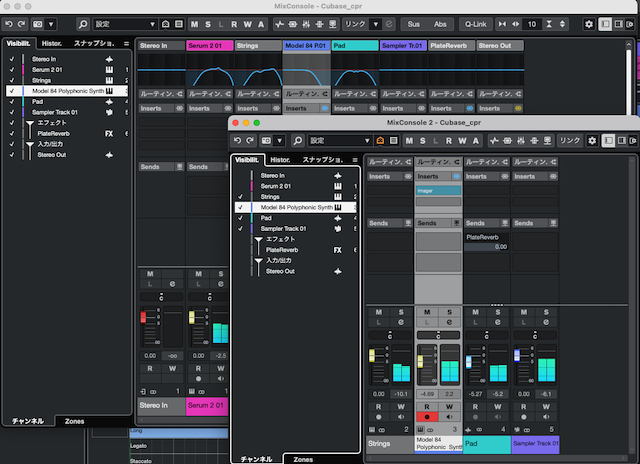Click undo arrow in the main MixConsole toolbar
640x464 pixels.
click(9, 23)
